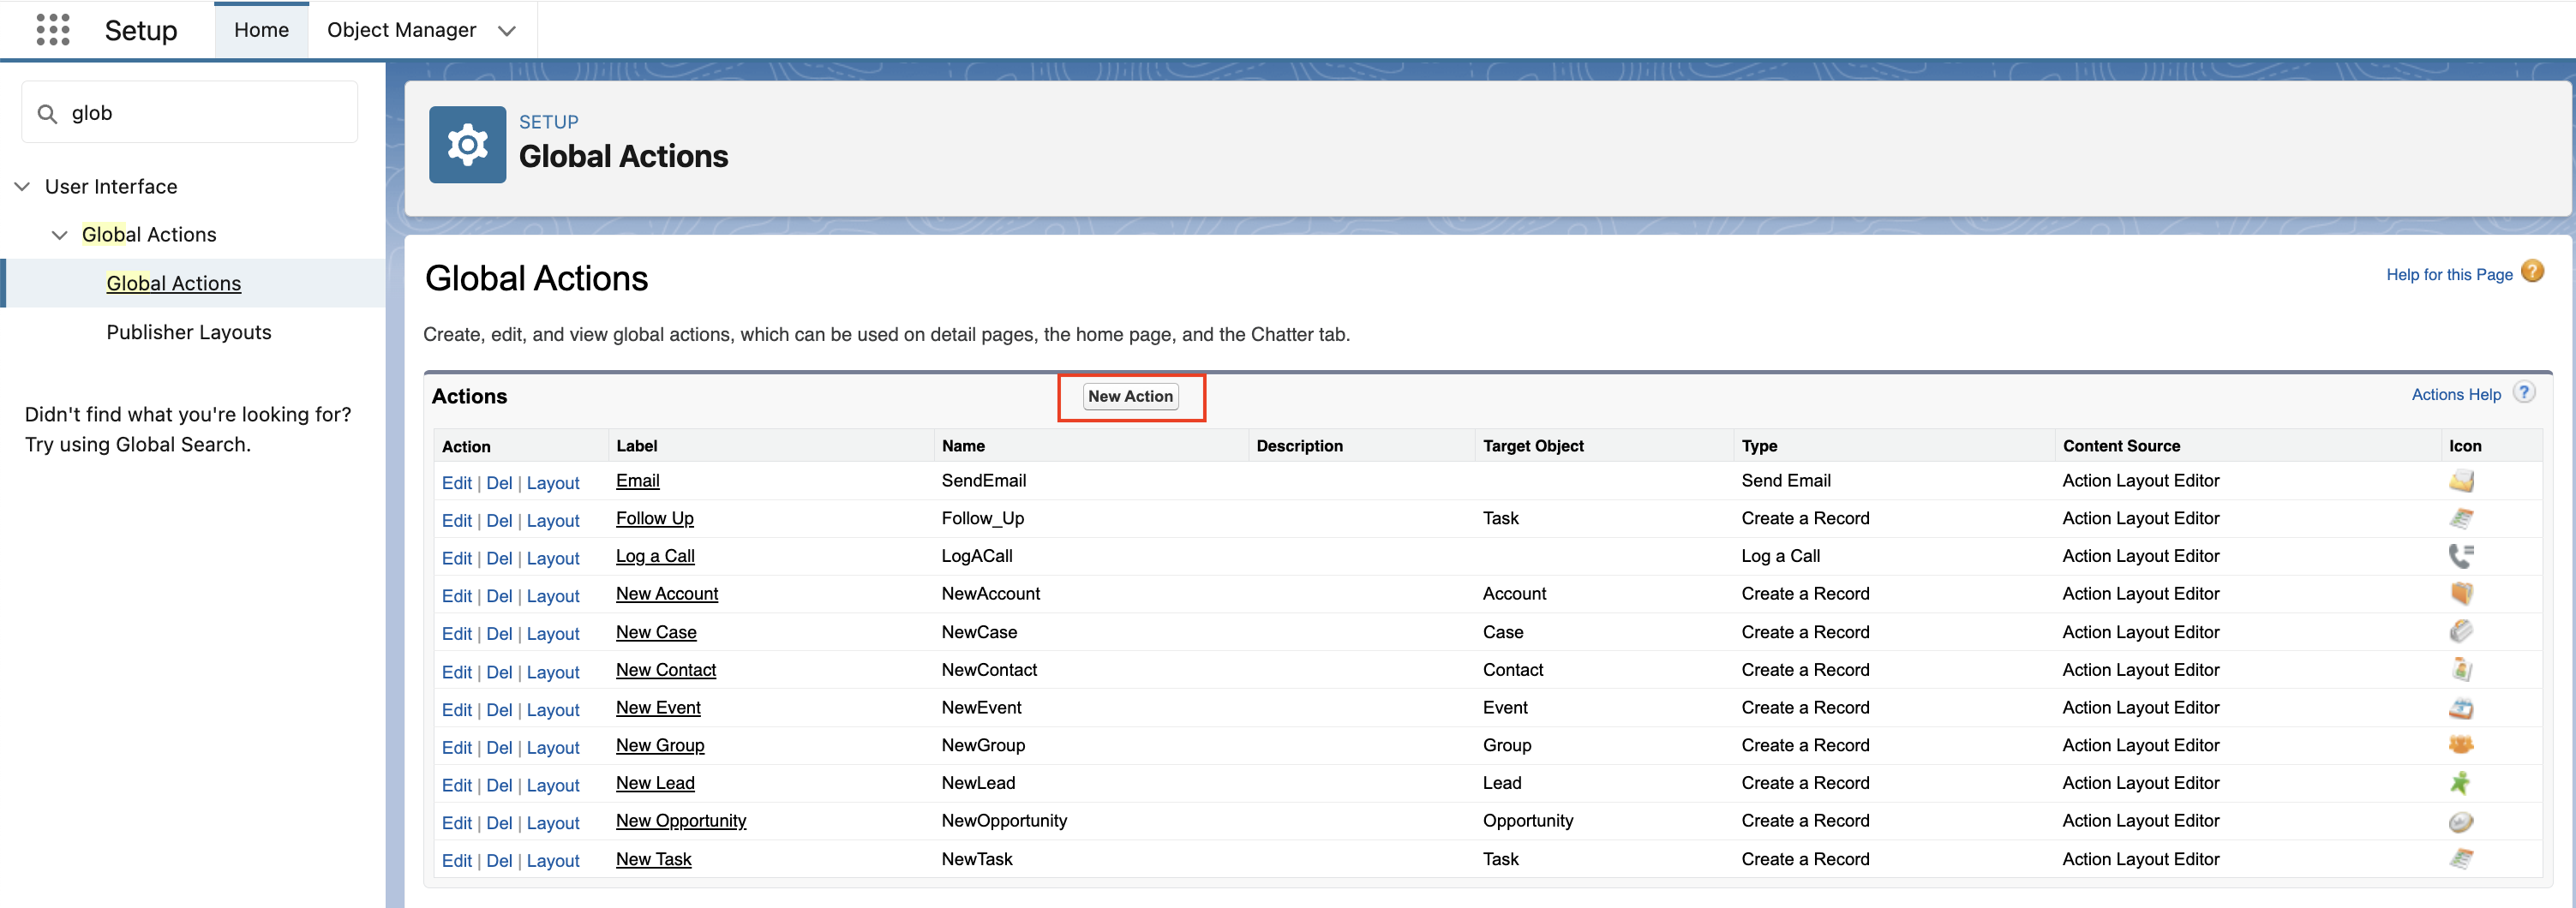Collapse the Global Actions tree node
This screenshot has height=908, width=2576.
point(60,235)
